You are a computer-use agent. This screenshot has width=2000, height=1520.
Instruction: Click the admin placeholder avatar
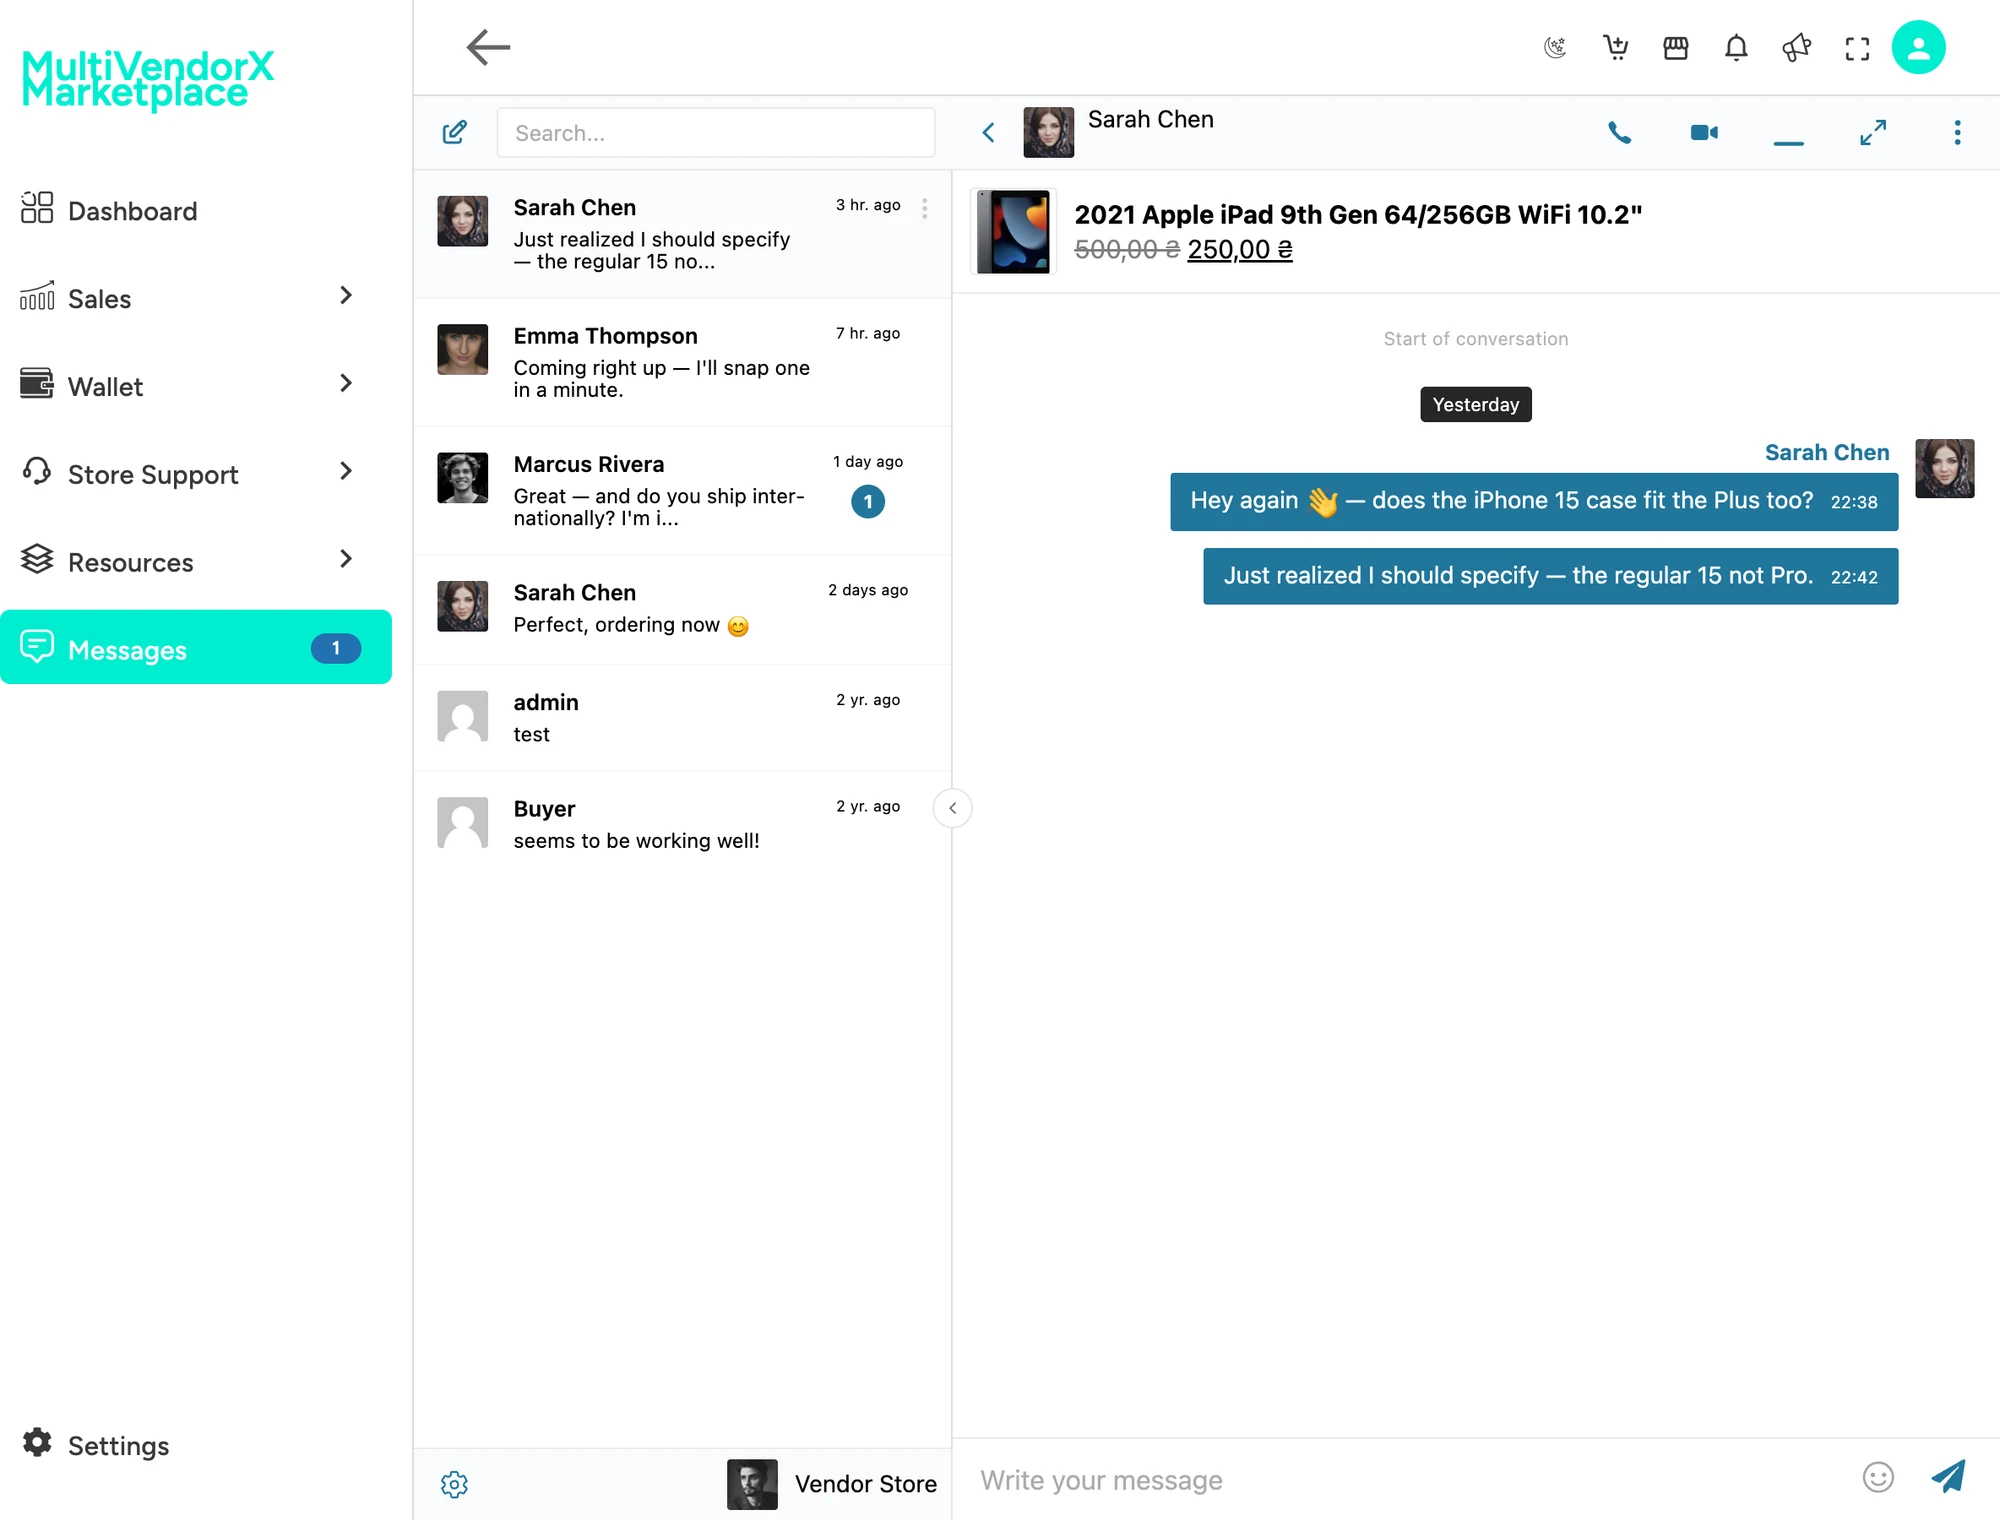463,716
